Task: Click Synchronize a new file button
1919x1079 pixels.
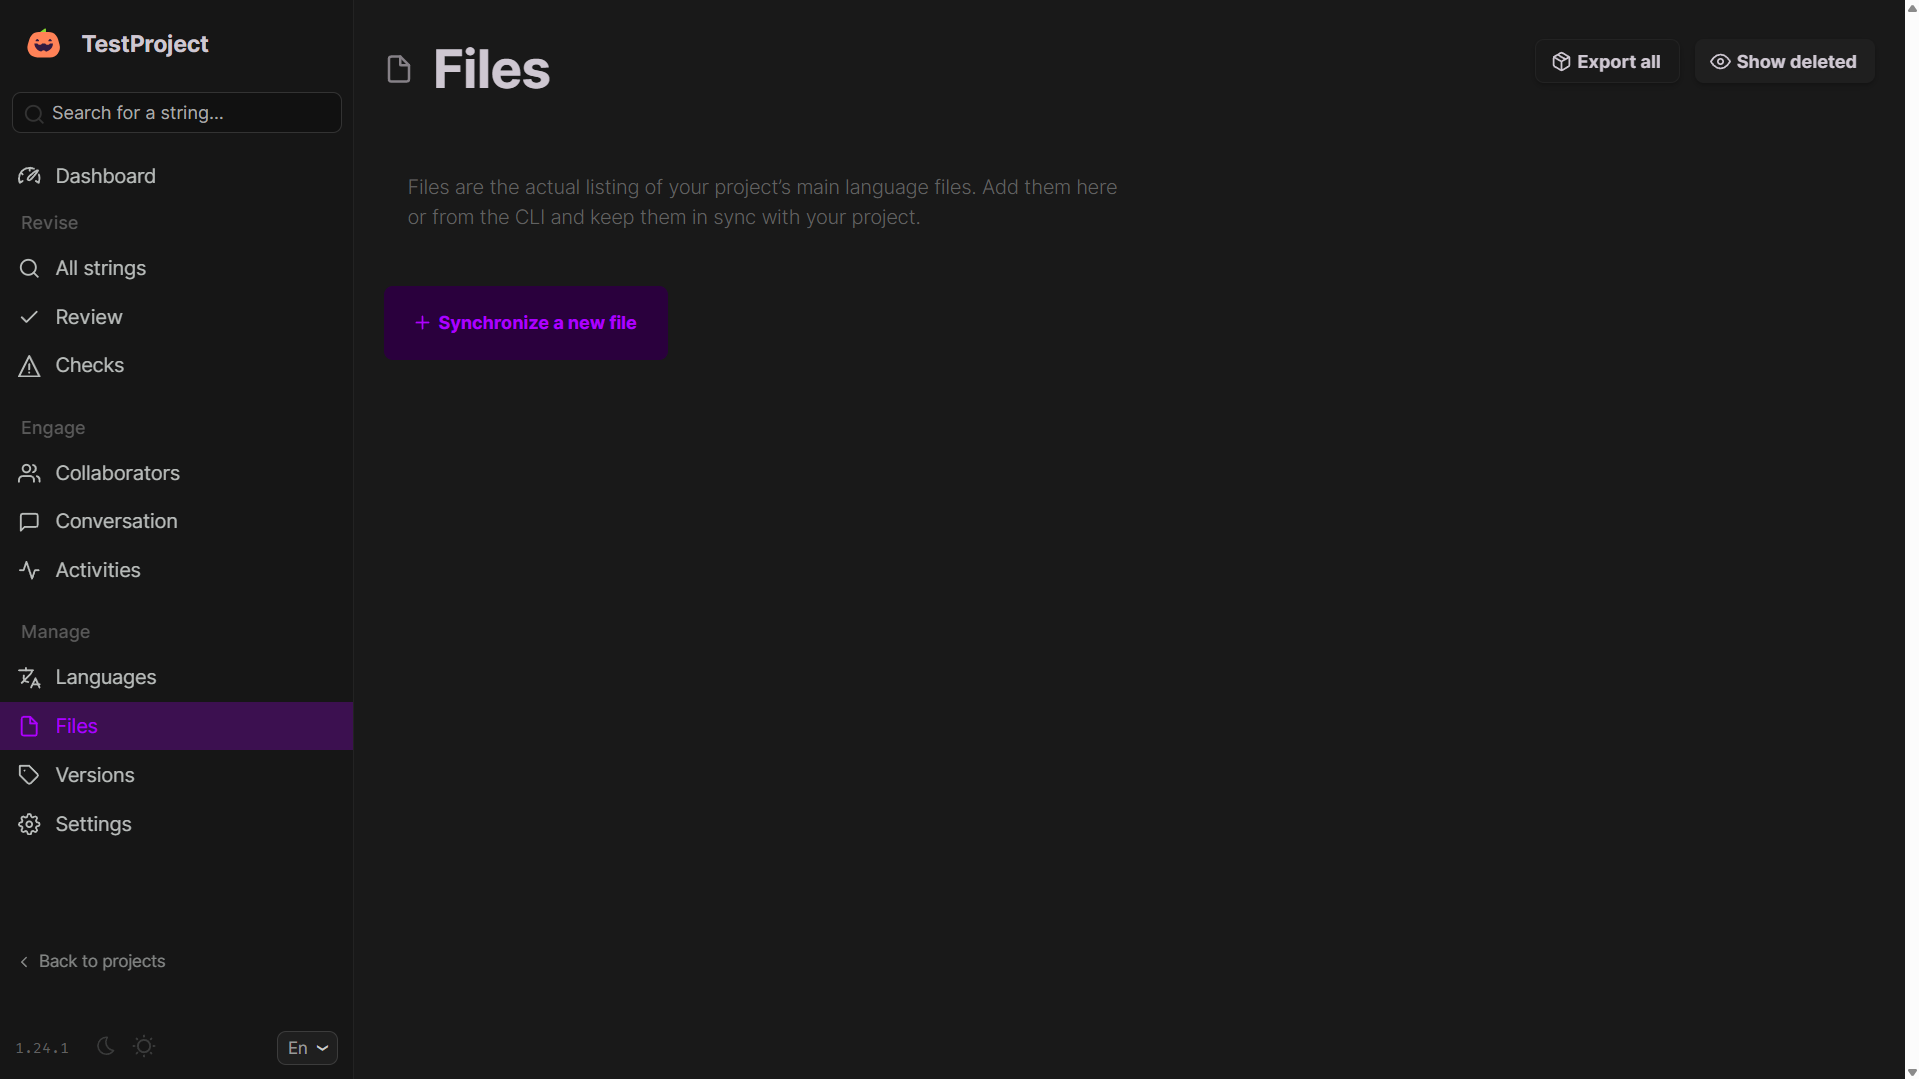Action: click(525, 323)
